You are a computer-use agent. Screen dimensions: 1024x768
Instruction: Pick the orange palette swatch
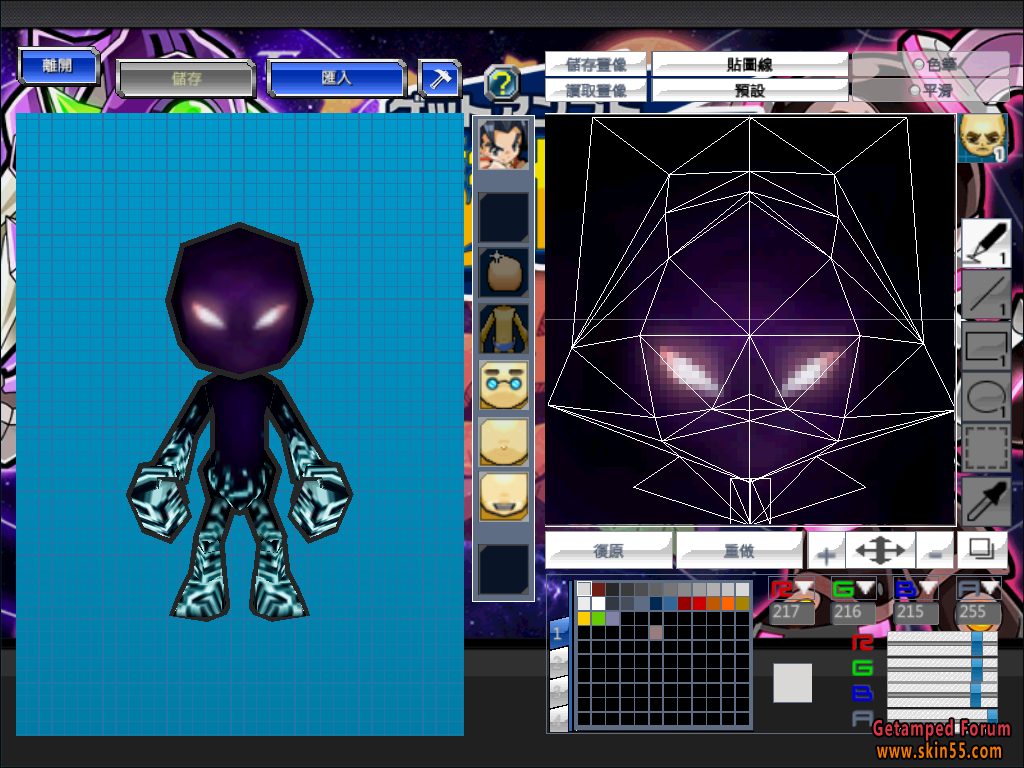[x=728, y=603]
